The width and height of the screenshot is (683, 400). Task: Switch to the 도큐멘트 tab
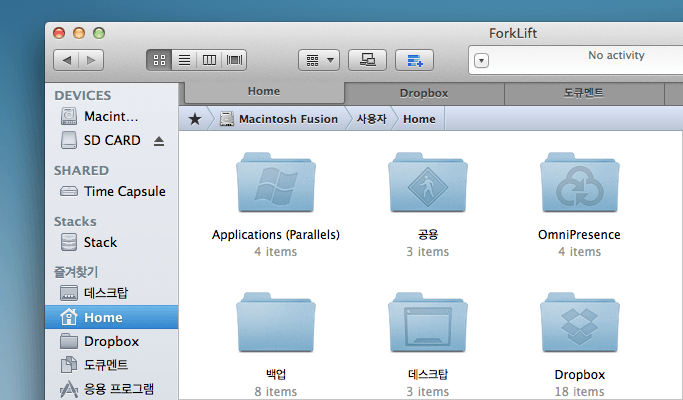click(584, 93)
